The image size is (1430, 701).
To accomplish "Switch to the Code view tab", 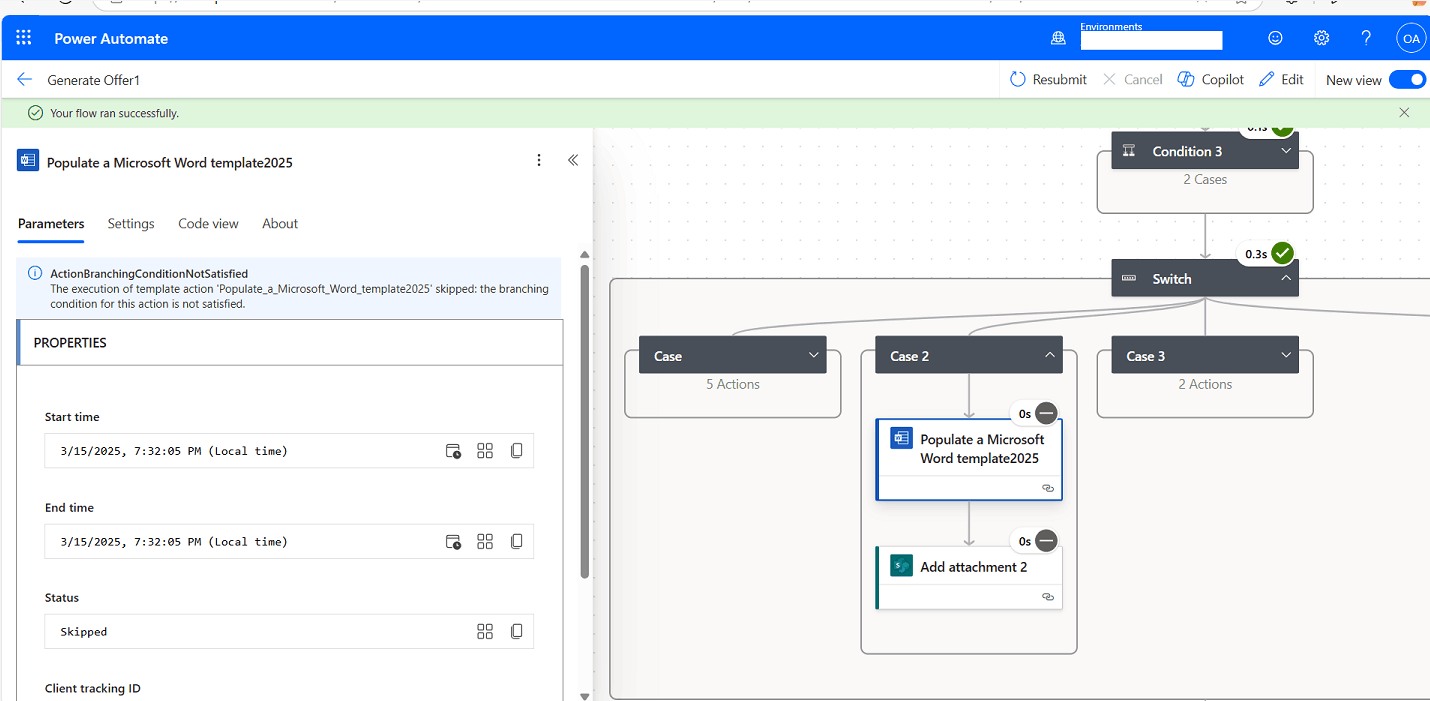I will 208,224.
